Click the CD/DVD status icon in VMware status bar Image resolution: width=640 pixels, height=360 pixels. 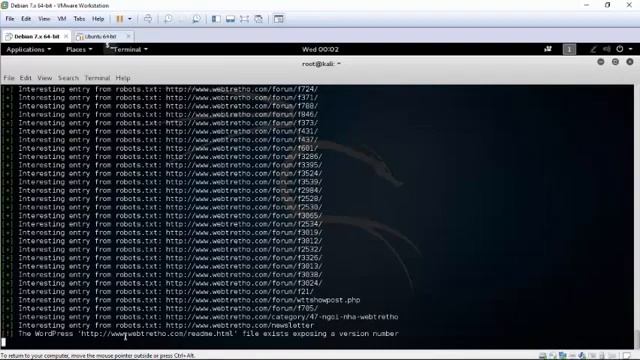(x=552, y=356)
